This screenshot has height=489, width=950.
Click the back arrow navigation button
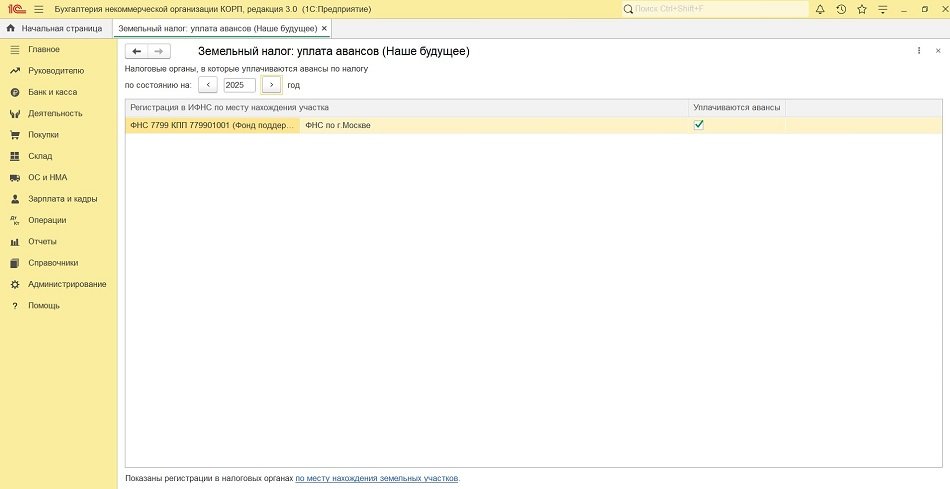pyautogui.click(x=137, y=51)
